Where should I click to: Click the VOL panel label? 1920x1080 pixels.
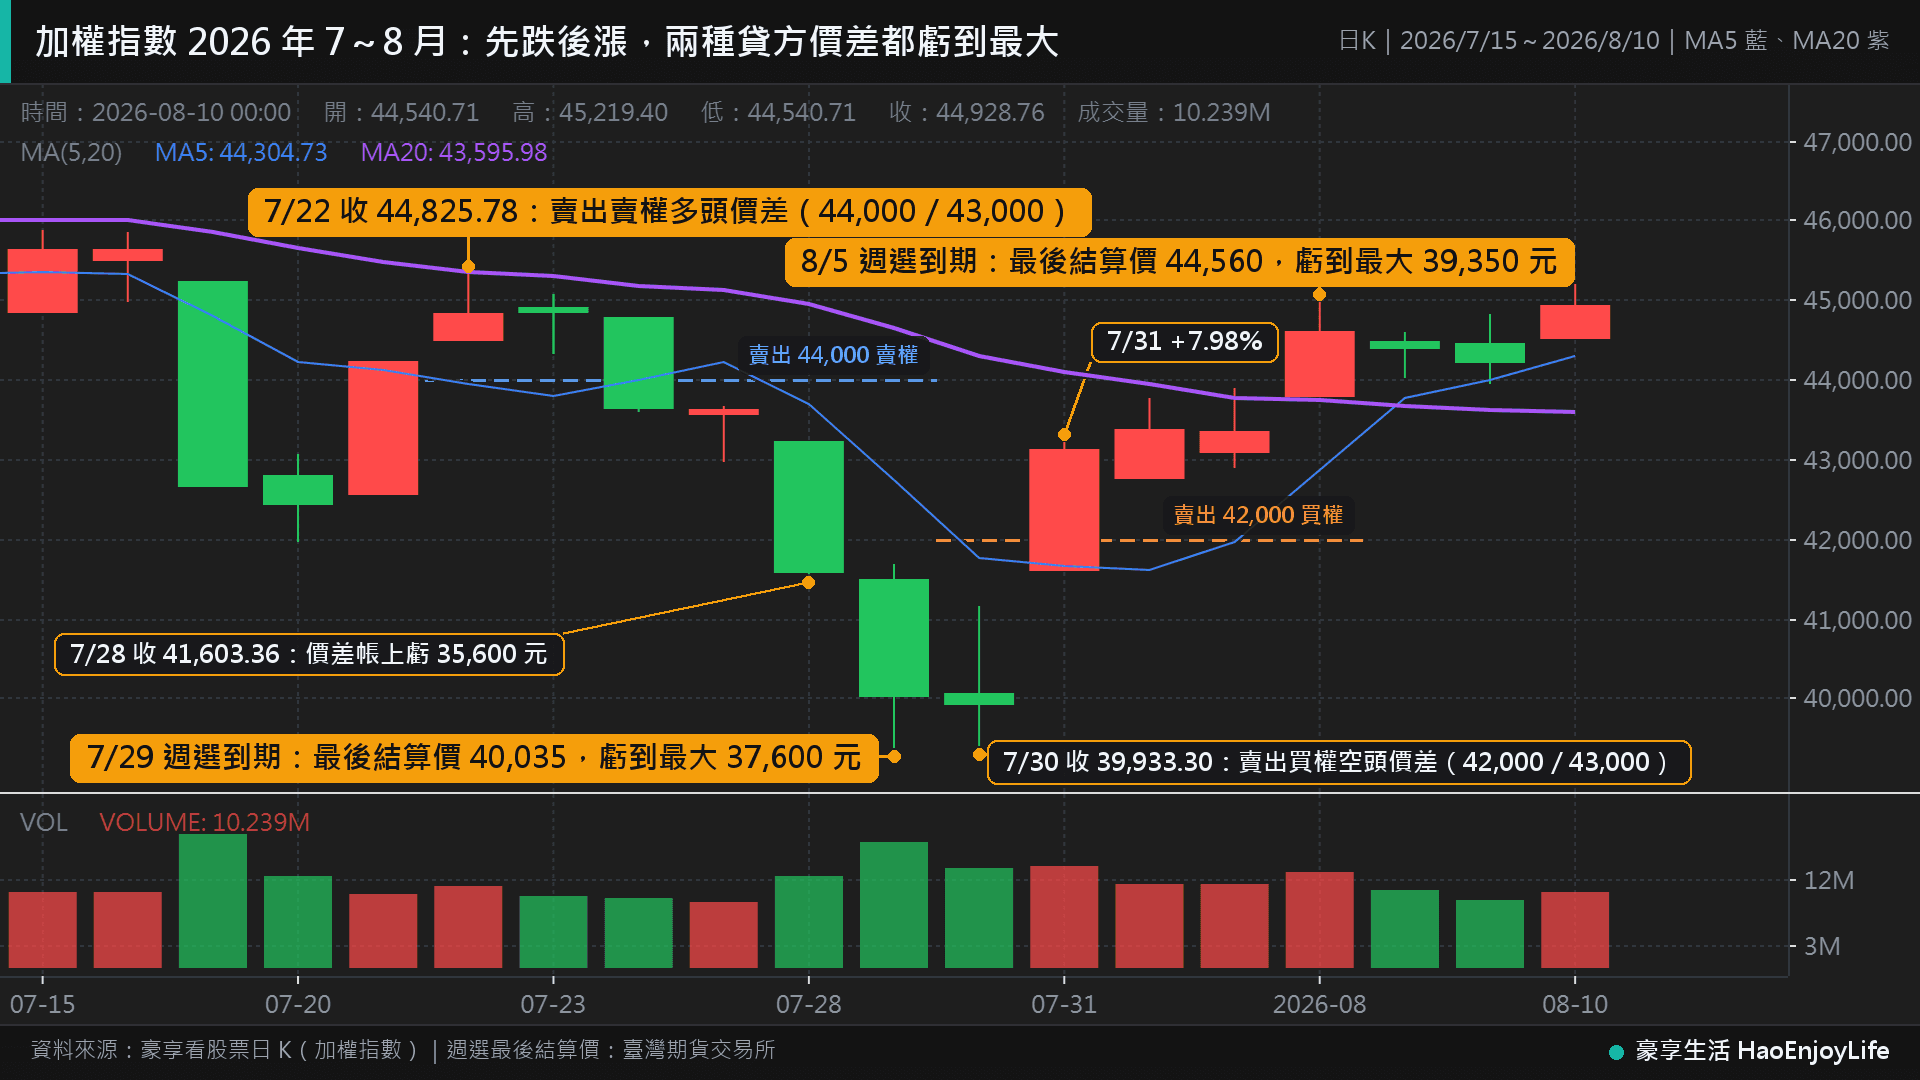point(44,822)
